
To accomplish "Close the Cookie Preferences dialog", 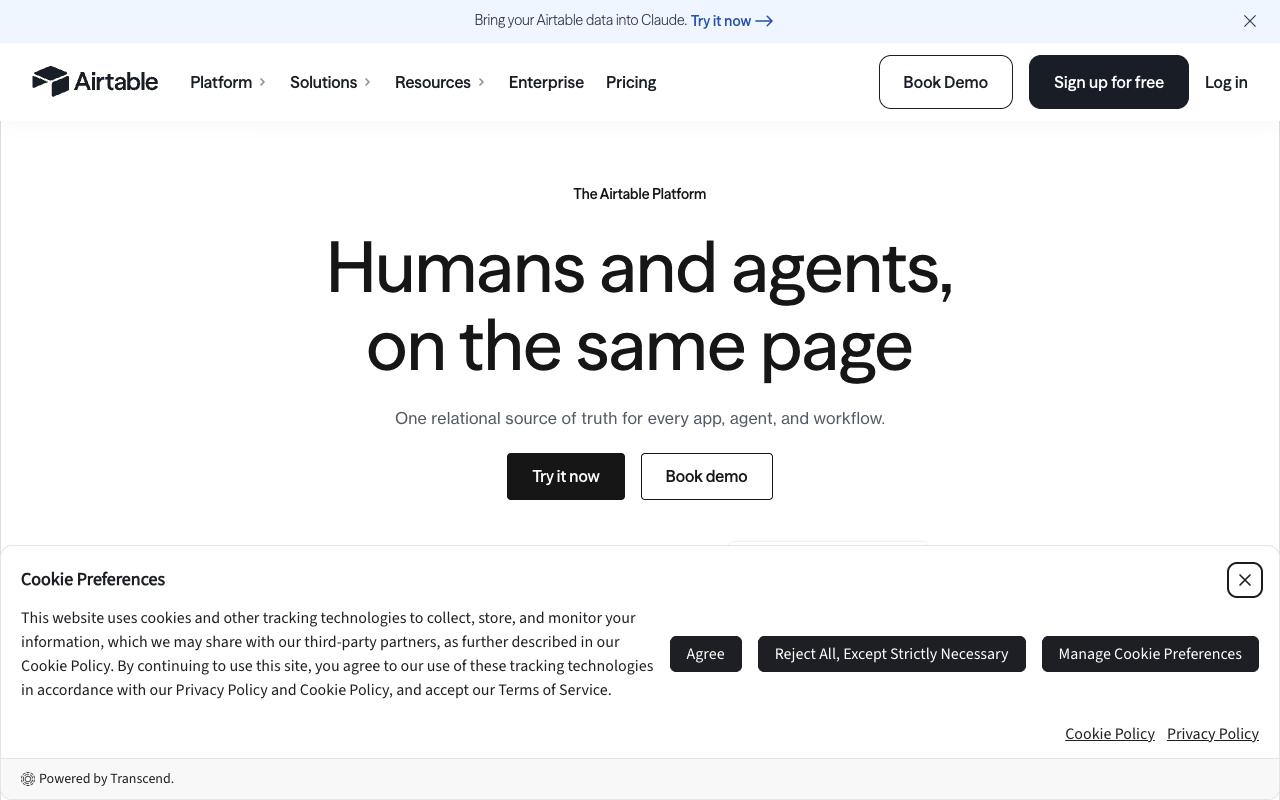I will (x=1245, y=580).
